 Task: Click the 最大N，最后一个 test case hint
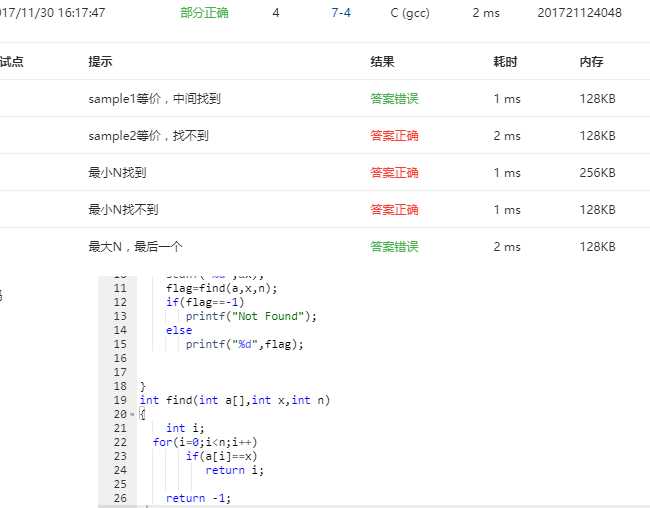pos(135,246)
